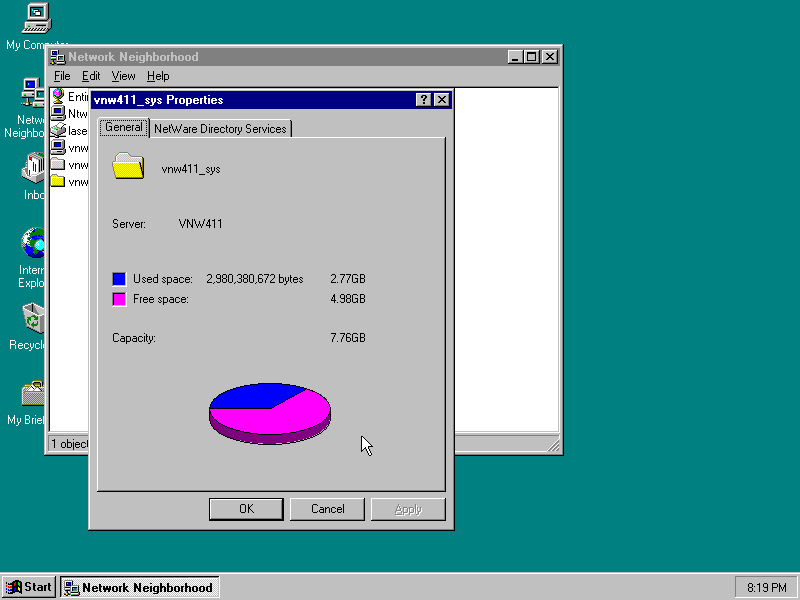Click the Network Neighborhood window resize grip
Image resolution: width=800 pixels, height=600 pixels.
point(553,445)
